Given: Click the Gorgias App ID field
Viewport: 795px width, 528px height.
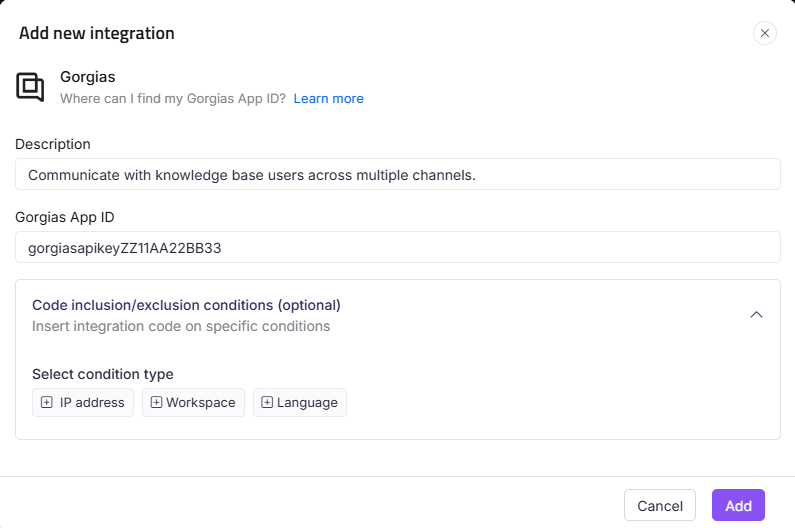Looking at the screenshot, I should tap(398, 248).
